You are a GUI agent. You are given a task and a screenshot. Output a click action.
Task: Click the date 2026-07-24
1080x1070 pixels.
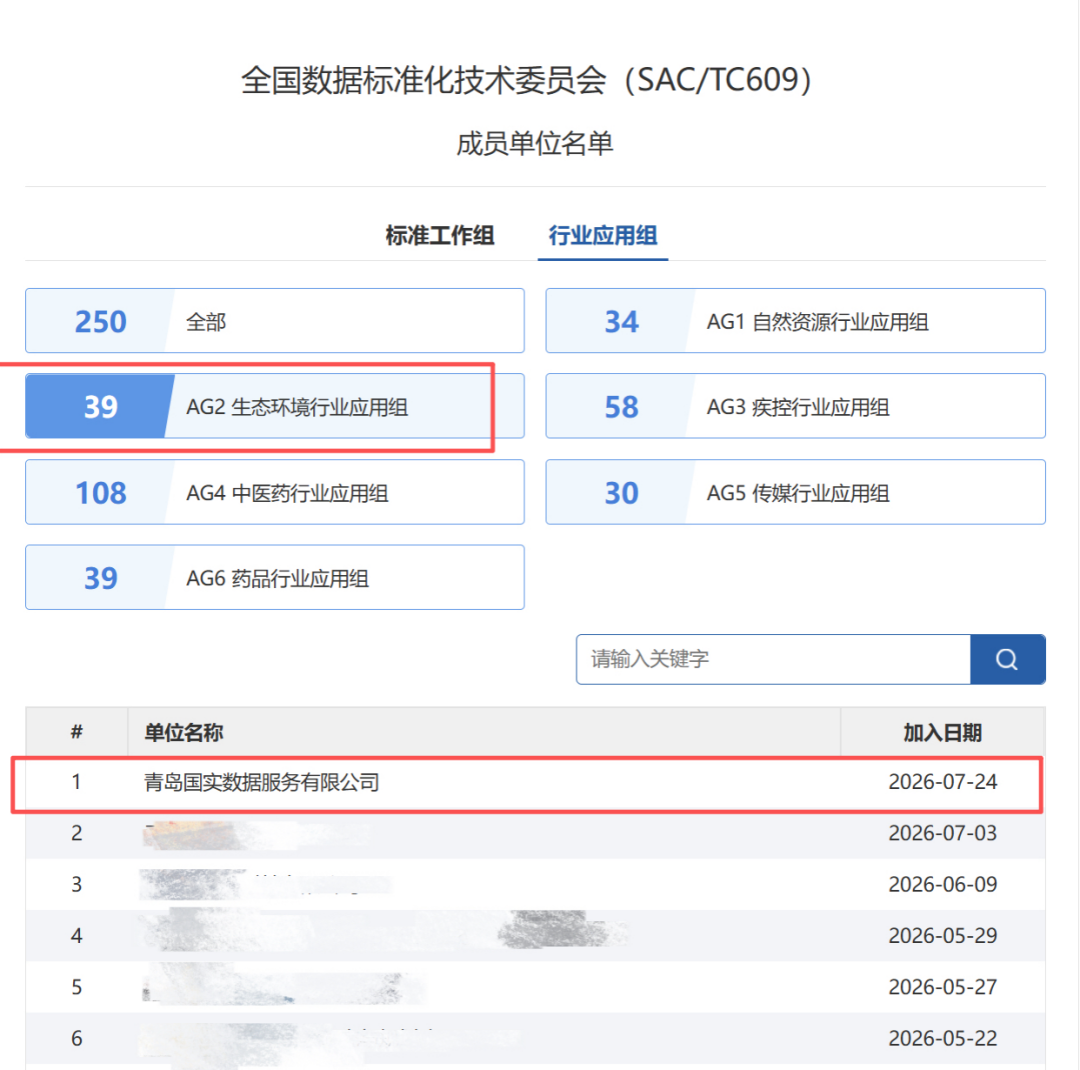click(942, 782)
